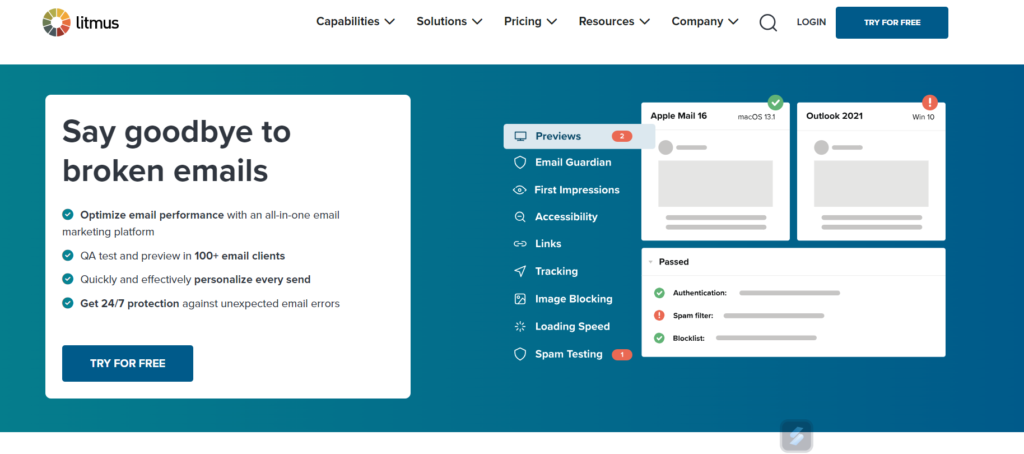This screenshot has height=454, width=1024.
Task: Open the Outlook 2021 preview card
Action: pos(871,171)
